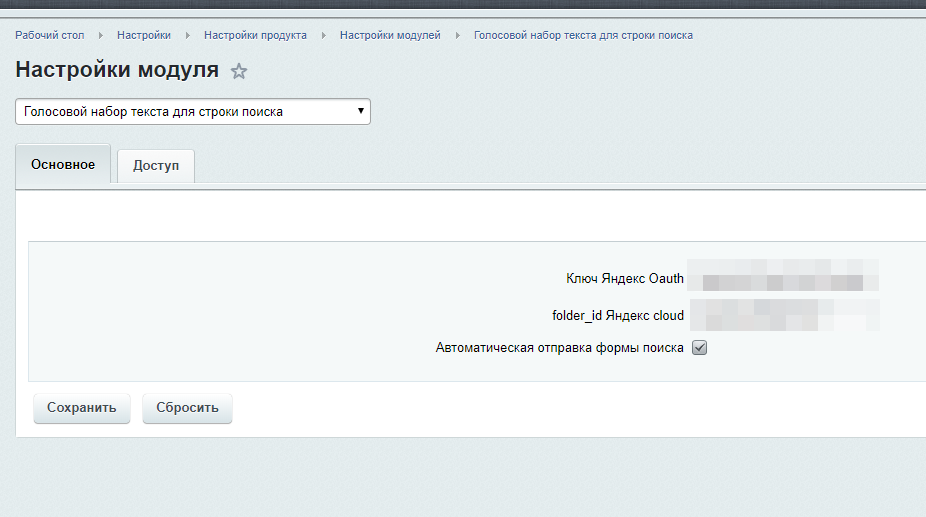The width and height of the screenshot is (926, 517).
Task: Go to Рабочий стол breadcrumb link
Action: tap(50, 36)
